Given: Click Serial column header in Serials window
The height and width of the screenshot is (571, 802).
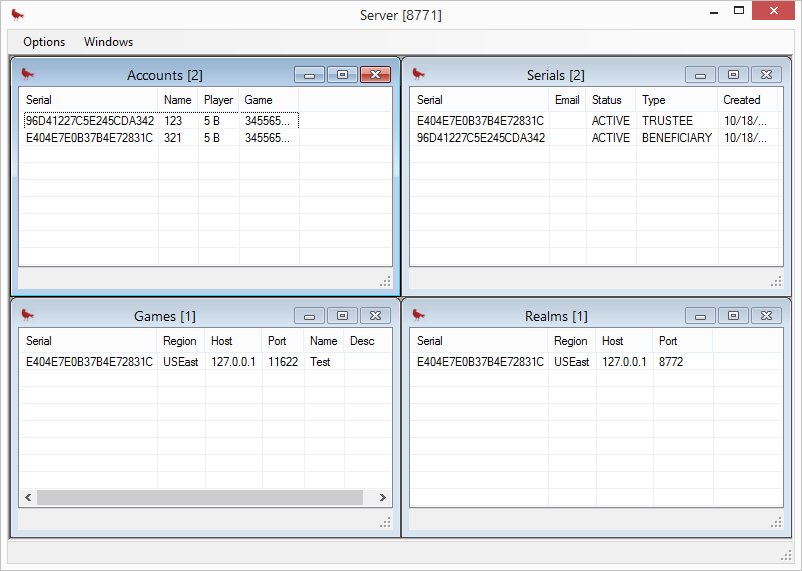Looking at the screenshot, I should pos(479,100).
